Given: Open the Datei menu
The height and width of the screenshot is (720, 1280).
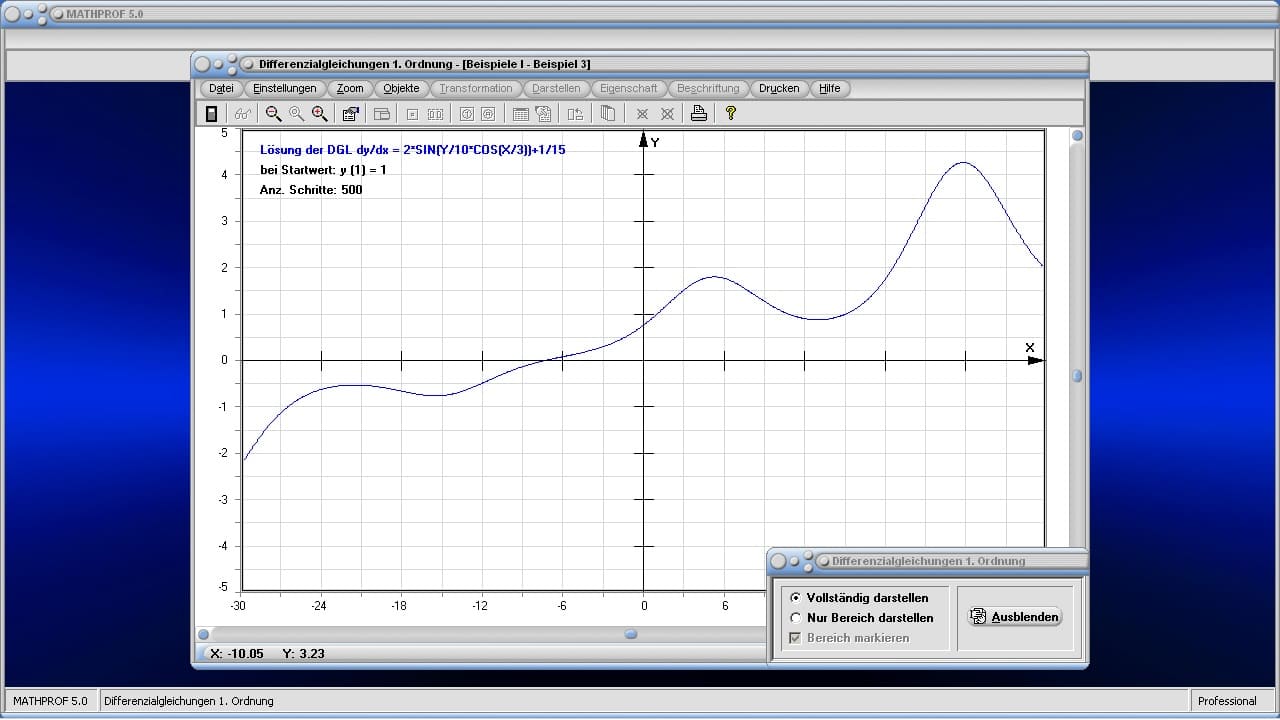Looking at the screenshot, I should 221,88.
